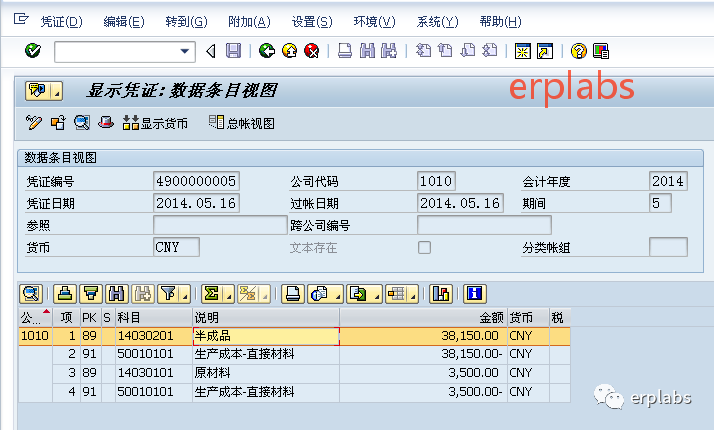Open the 环境(V) menu

tap(374, 21)
